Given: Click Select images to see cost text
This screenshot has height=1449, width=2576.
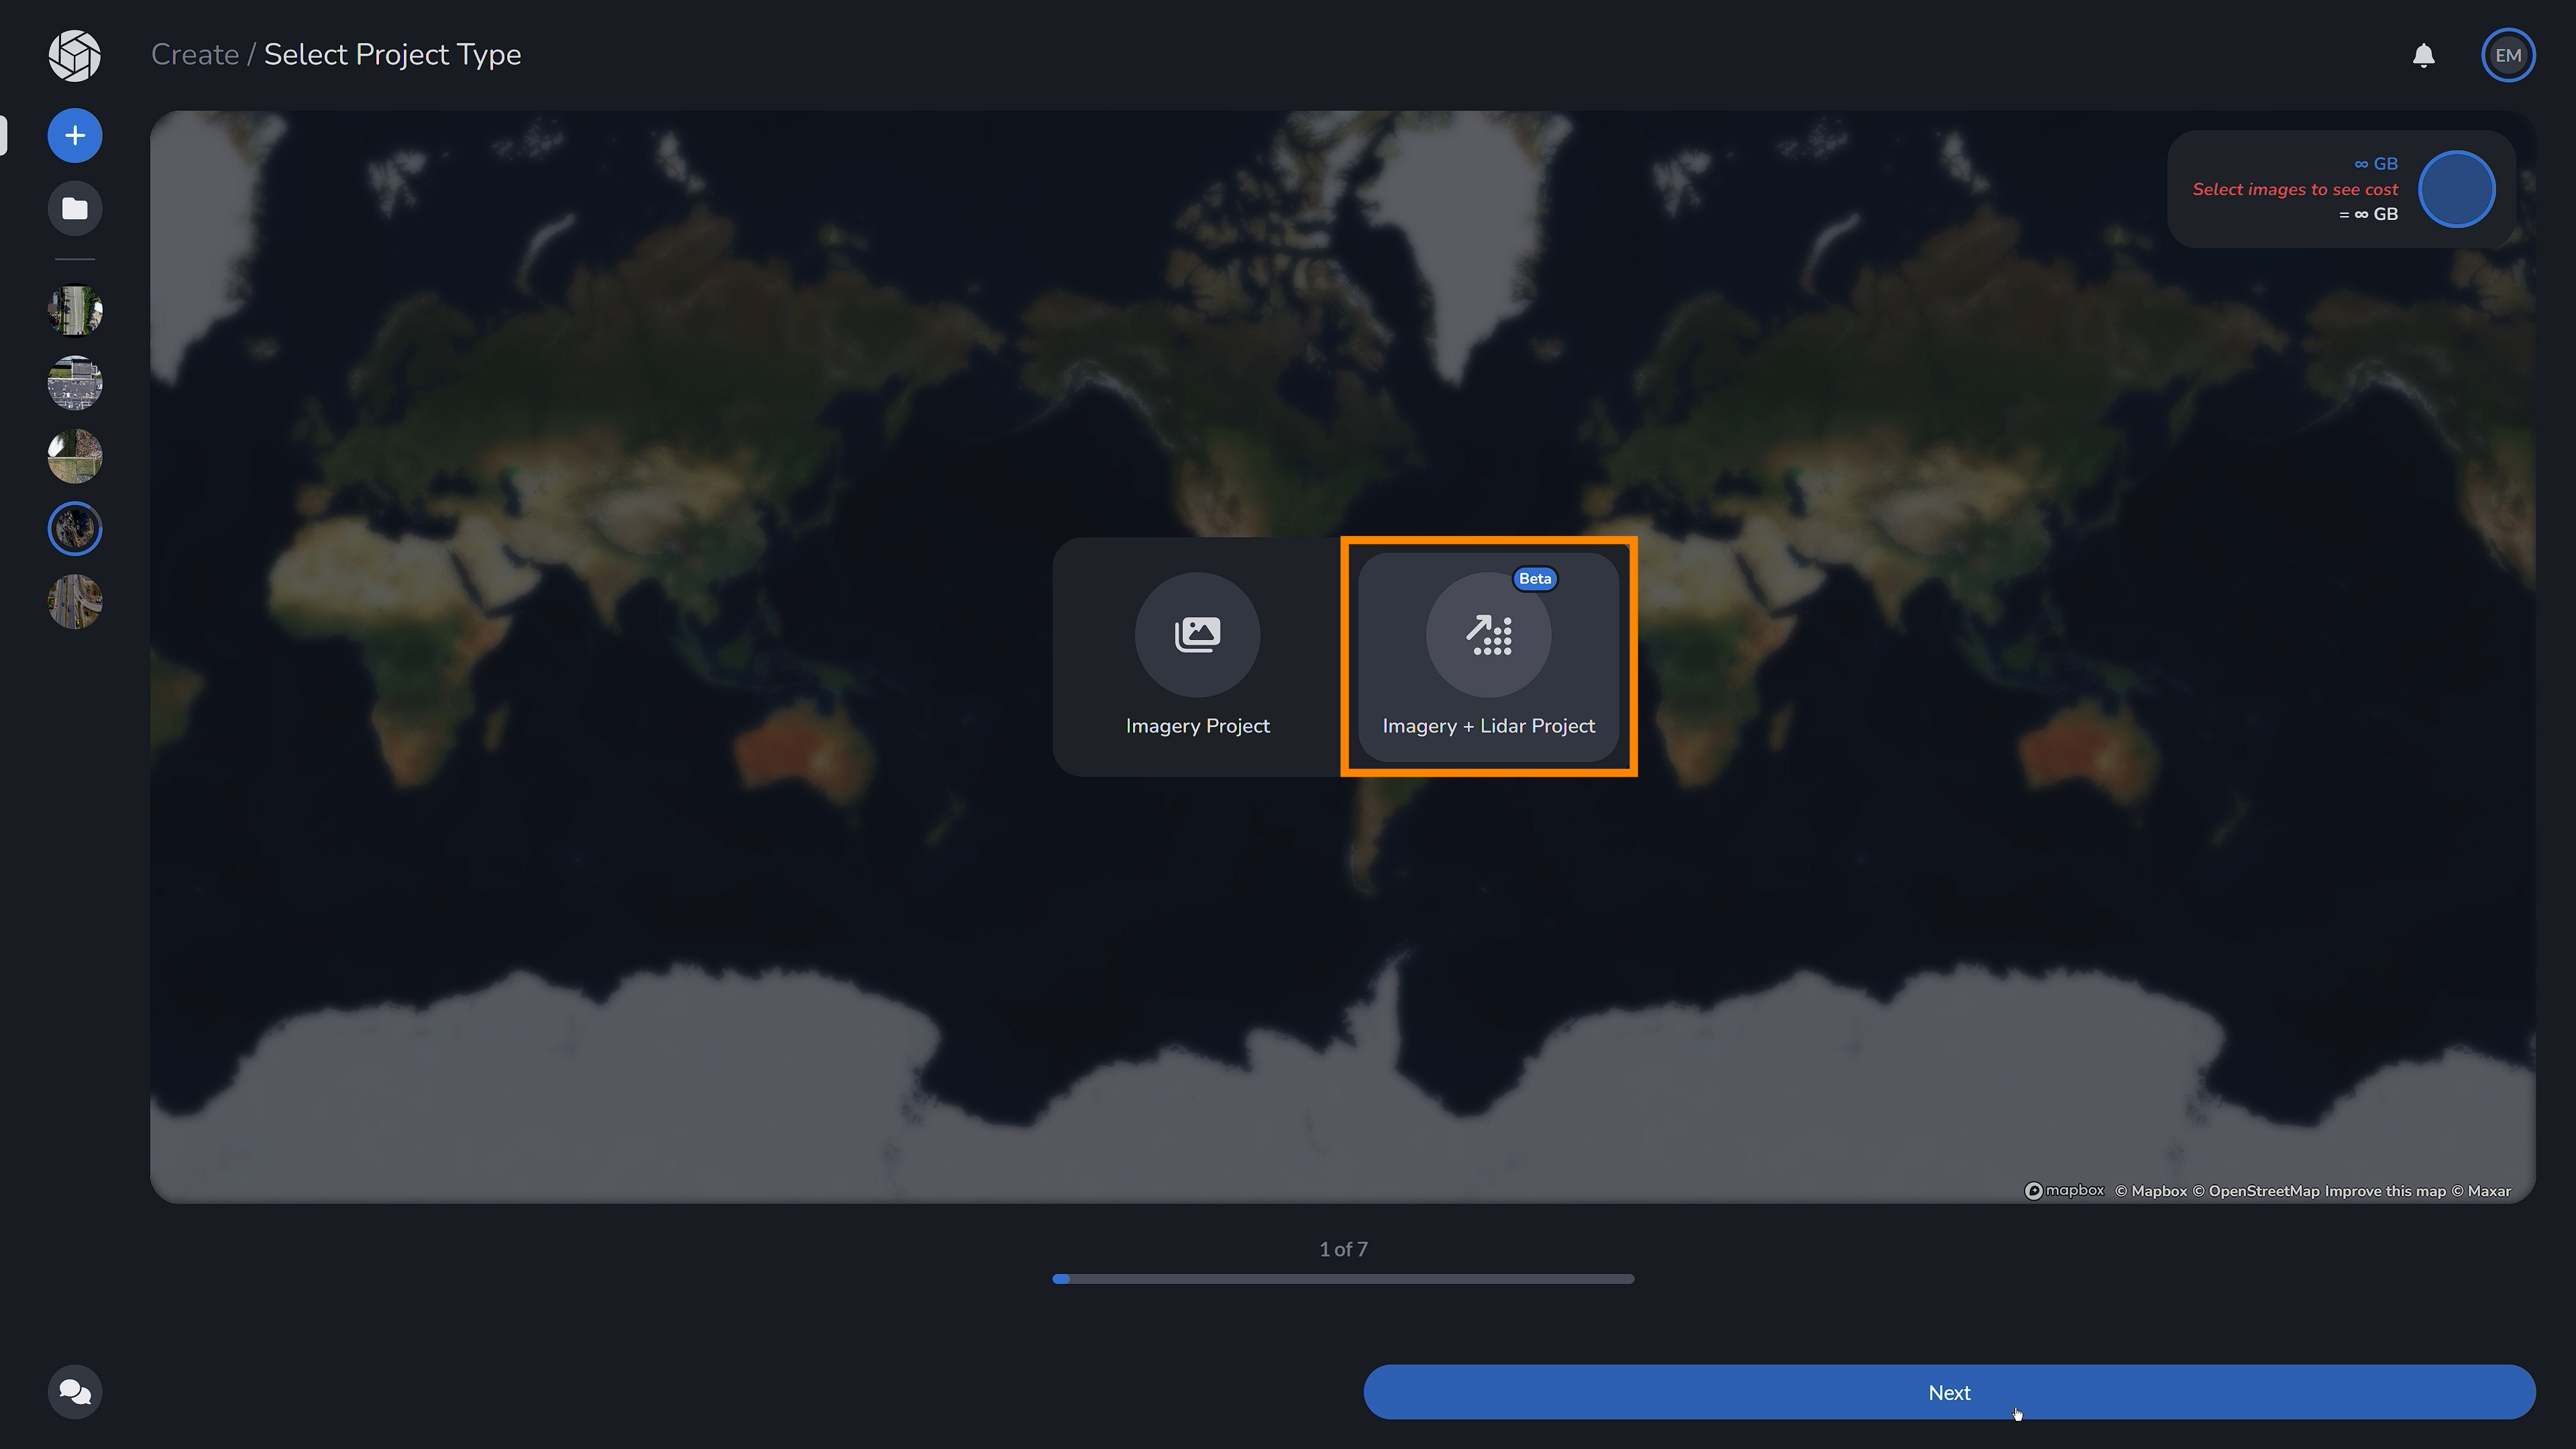Looking at the screenshot, I should click(x=2295, y=189).
